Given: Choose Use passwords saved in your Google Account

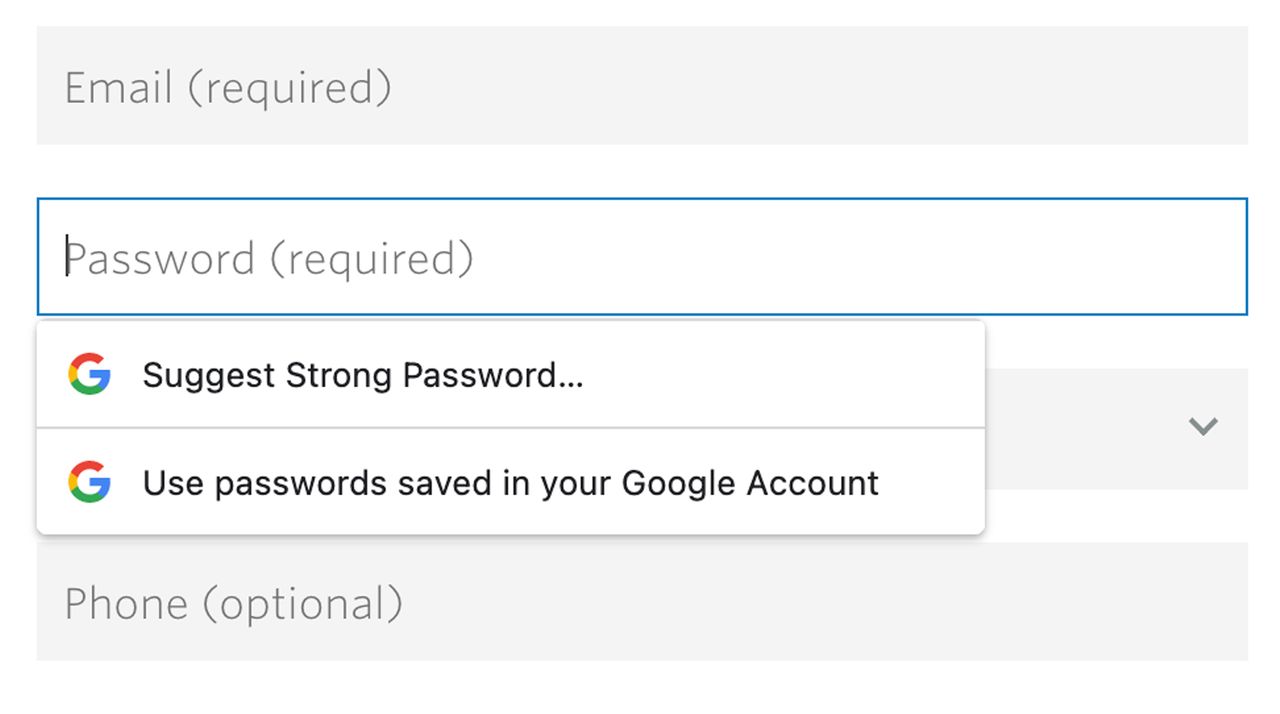Looking at the screenshot, I should click(x=511, y=482).
